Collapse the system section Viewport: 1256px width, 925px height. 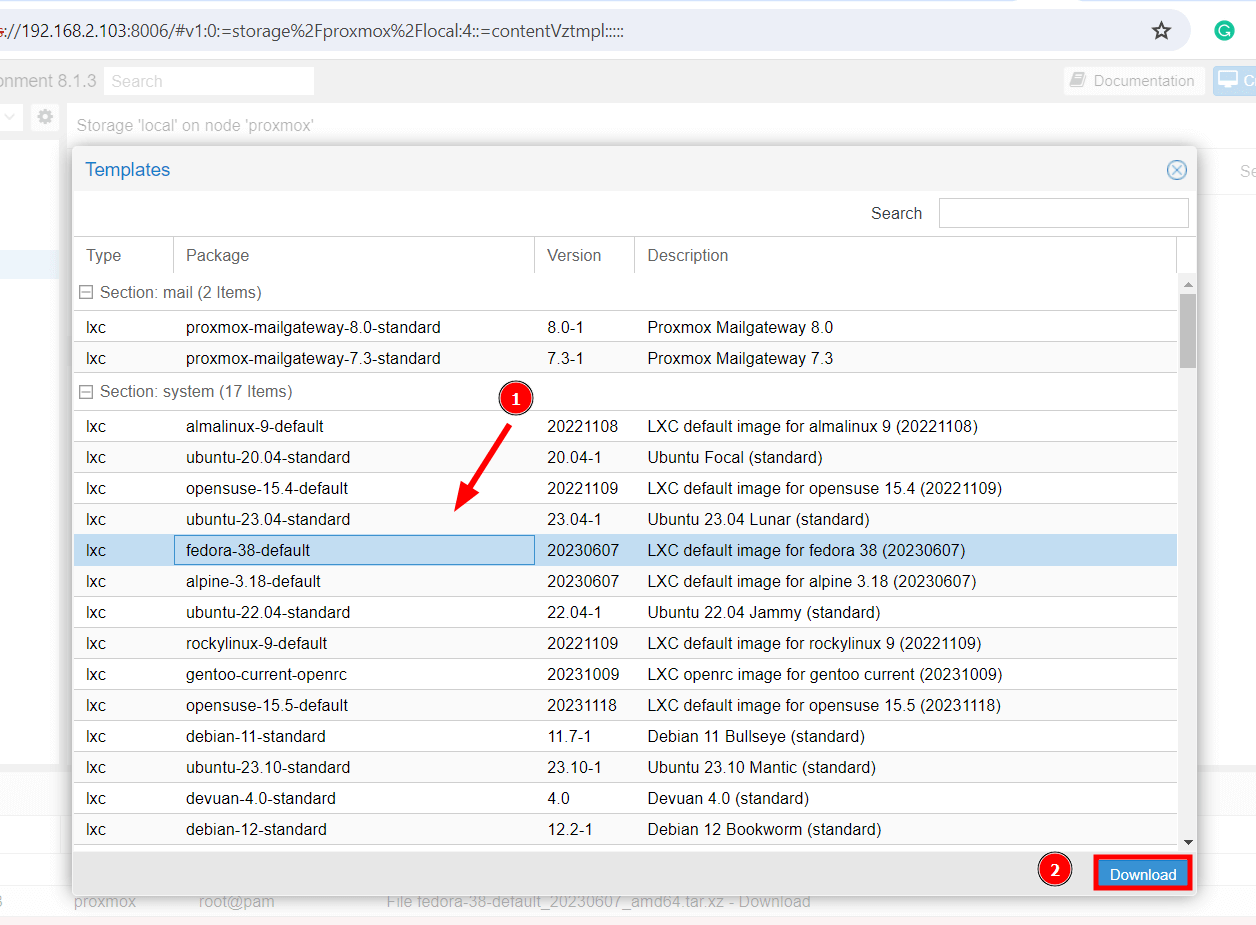pos(86,392)
